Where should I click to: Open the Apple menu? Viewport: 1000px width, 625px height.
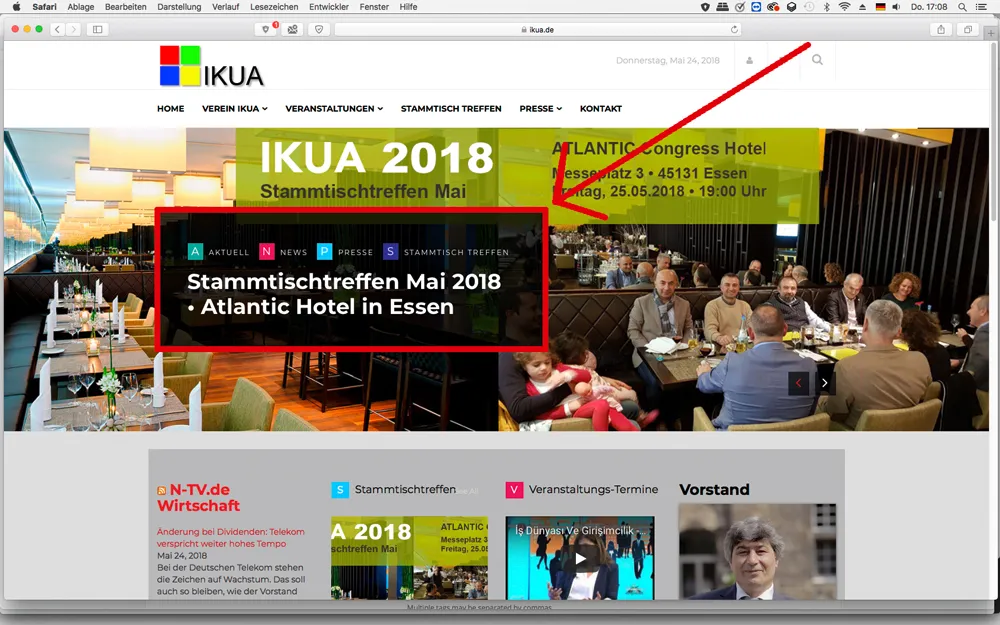coord(17,7)
